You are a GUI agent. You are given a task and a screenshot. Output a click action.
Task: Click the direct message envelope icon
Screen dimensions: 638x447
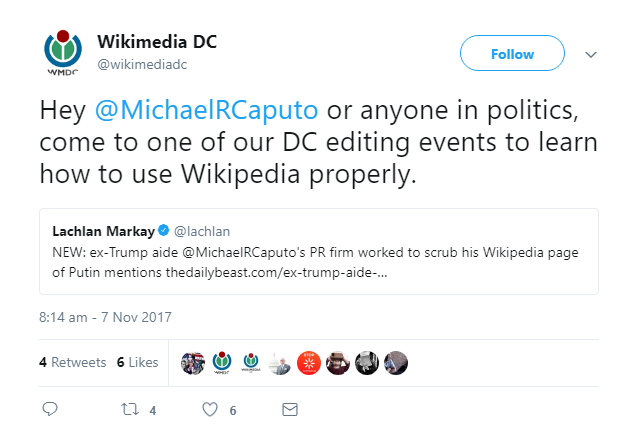click(290, 409)
